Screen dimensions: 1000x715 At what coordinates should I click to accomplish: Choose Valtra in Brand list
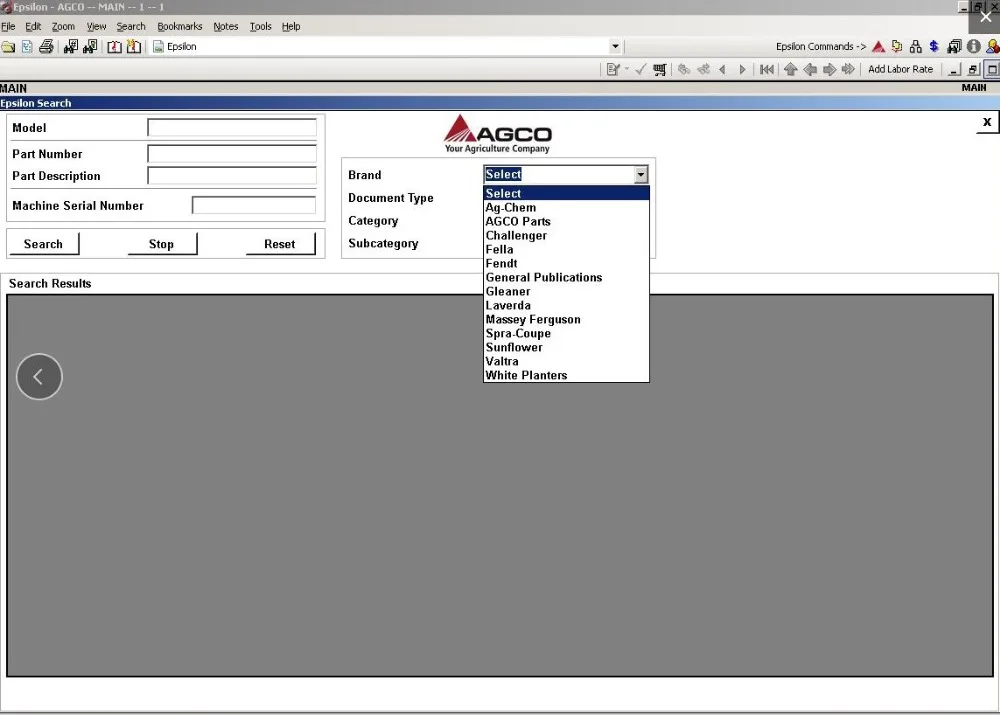tap(566, 362)
